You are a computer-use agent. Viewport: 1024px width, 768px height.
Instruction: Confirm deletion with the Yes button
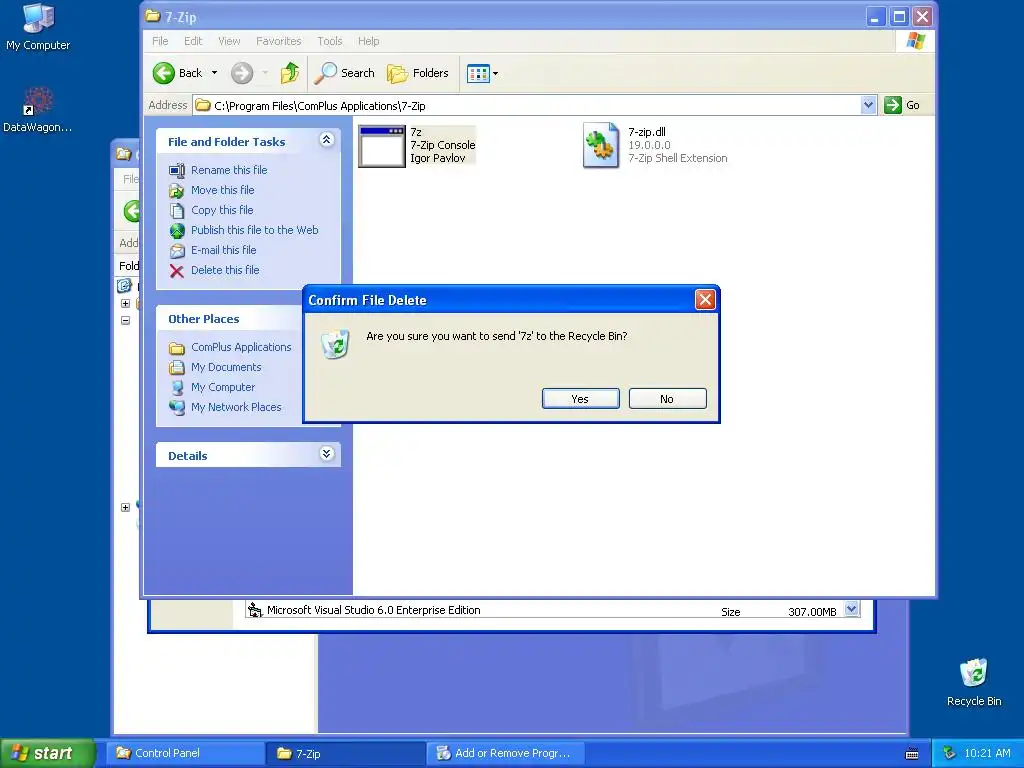(581, 399)
